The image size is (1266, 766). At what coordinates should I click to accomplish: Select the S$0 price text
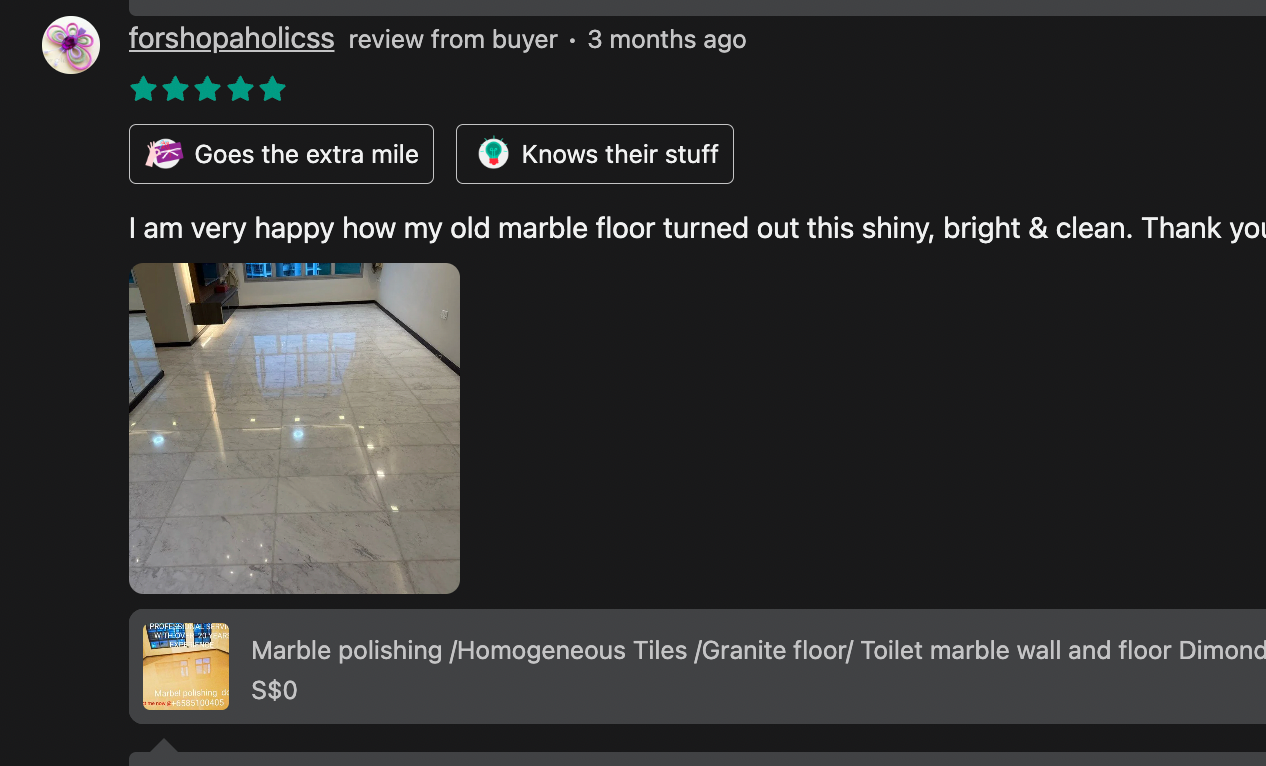[274, 690]
